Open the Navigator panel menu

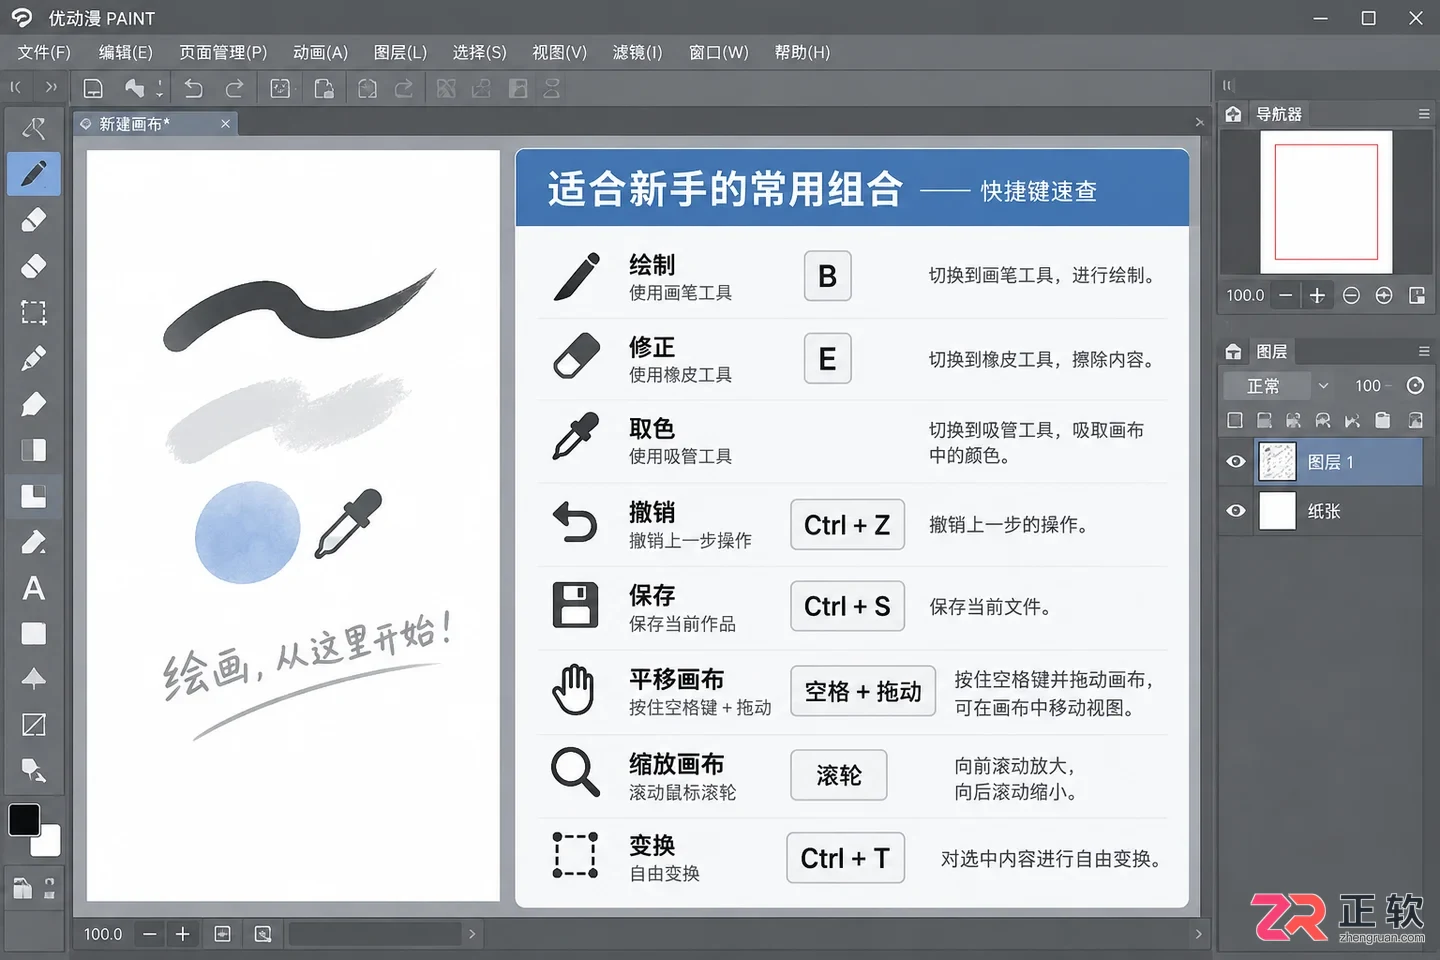pyautogui.click(x=1424, y=114)
